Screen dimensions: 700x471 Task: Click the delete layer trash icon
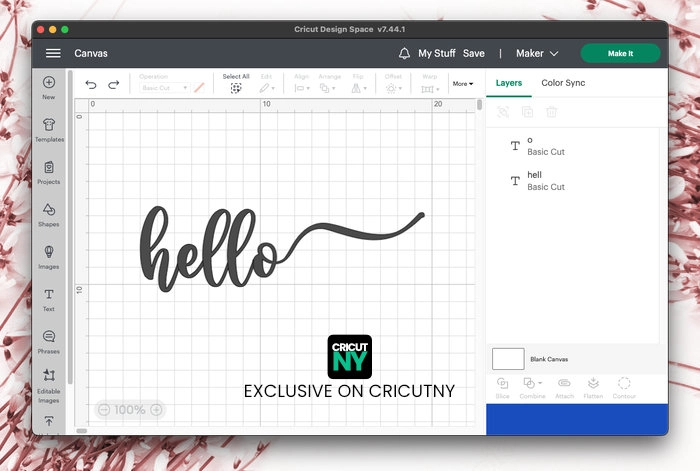[551, 112]
